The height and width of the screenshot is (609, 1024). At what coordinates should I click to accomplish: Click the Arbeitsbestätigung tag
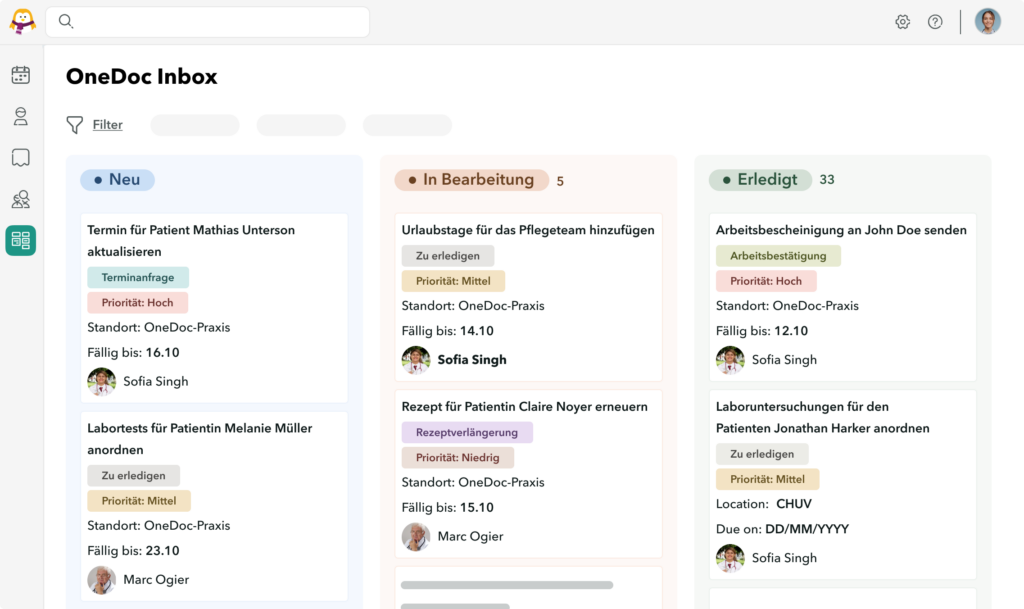(x=778, y=256)
